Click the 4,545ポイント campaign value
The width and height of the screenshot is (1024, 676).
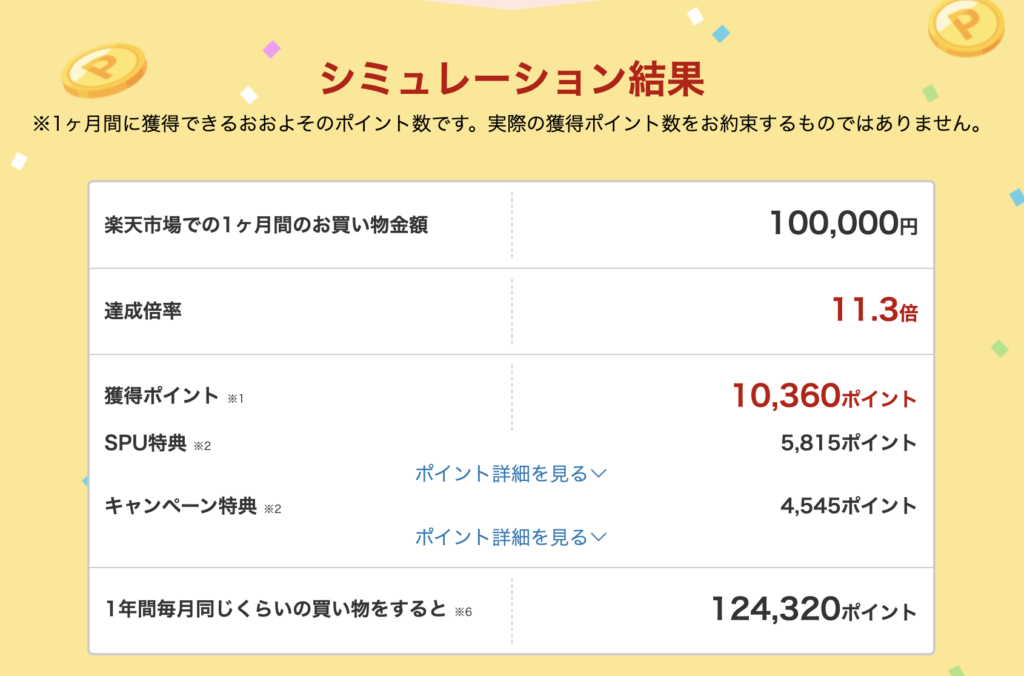click(849, 506)
